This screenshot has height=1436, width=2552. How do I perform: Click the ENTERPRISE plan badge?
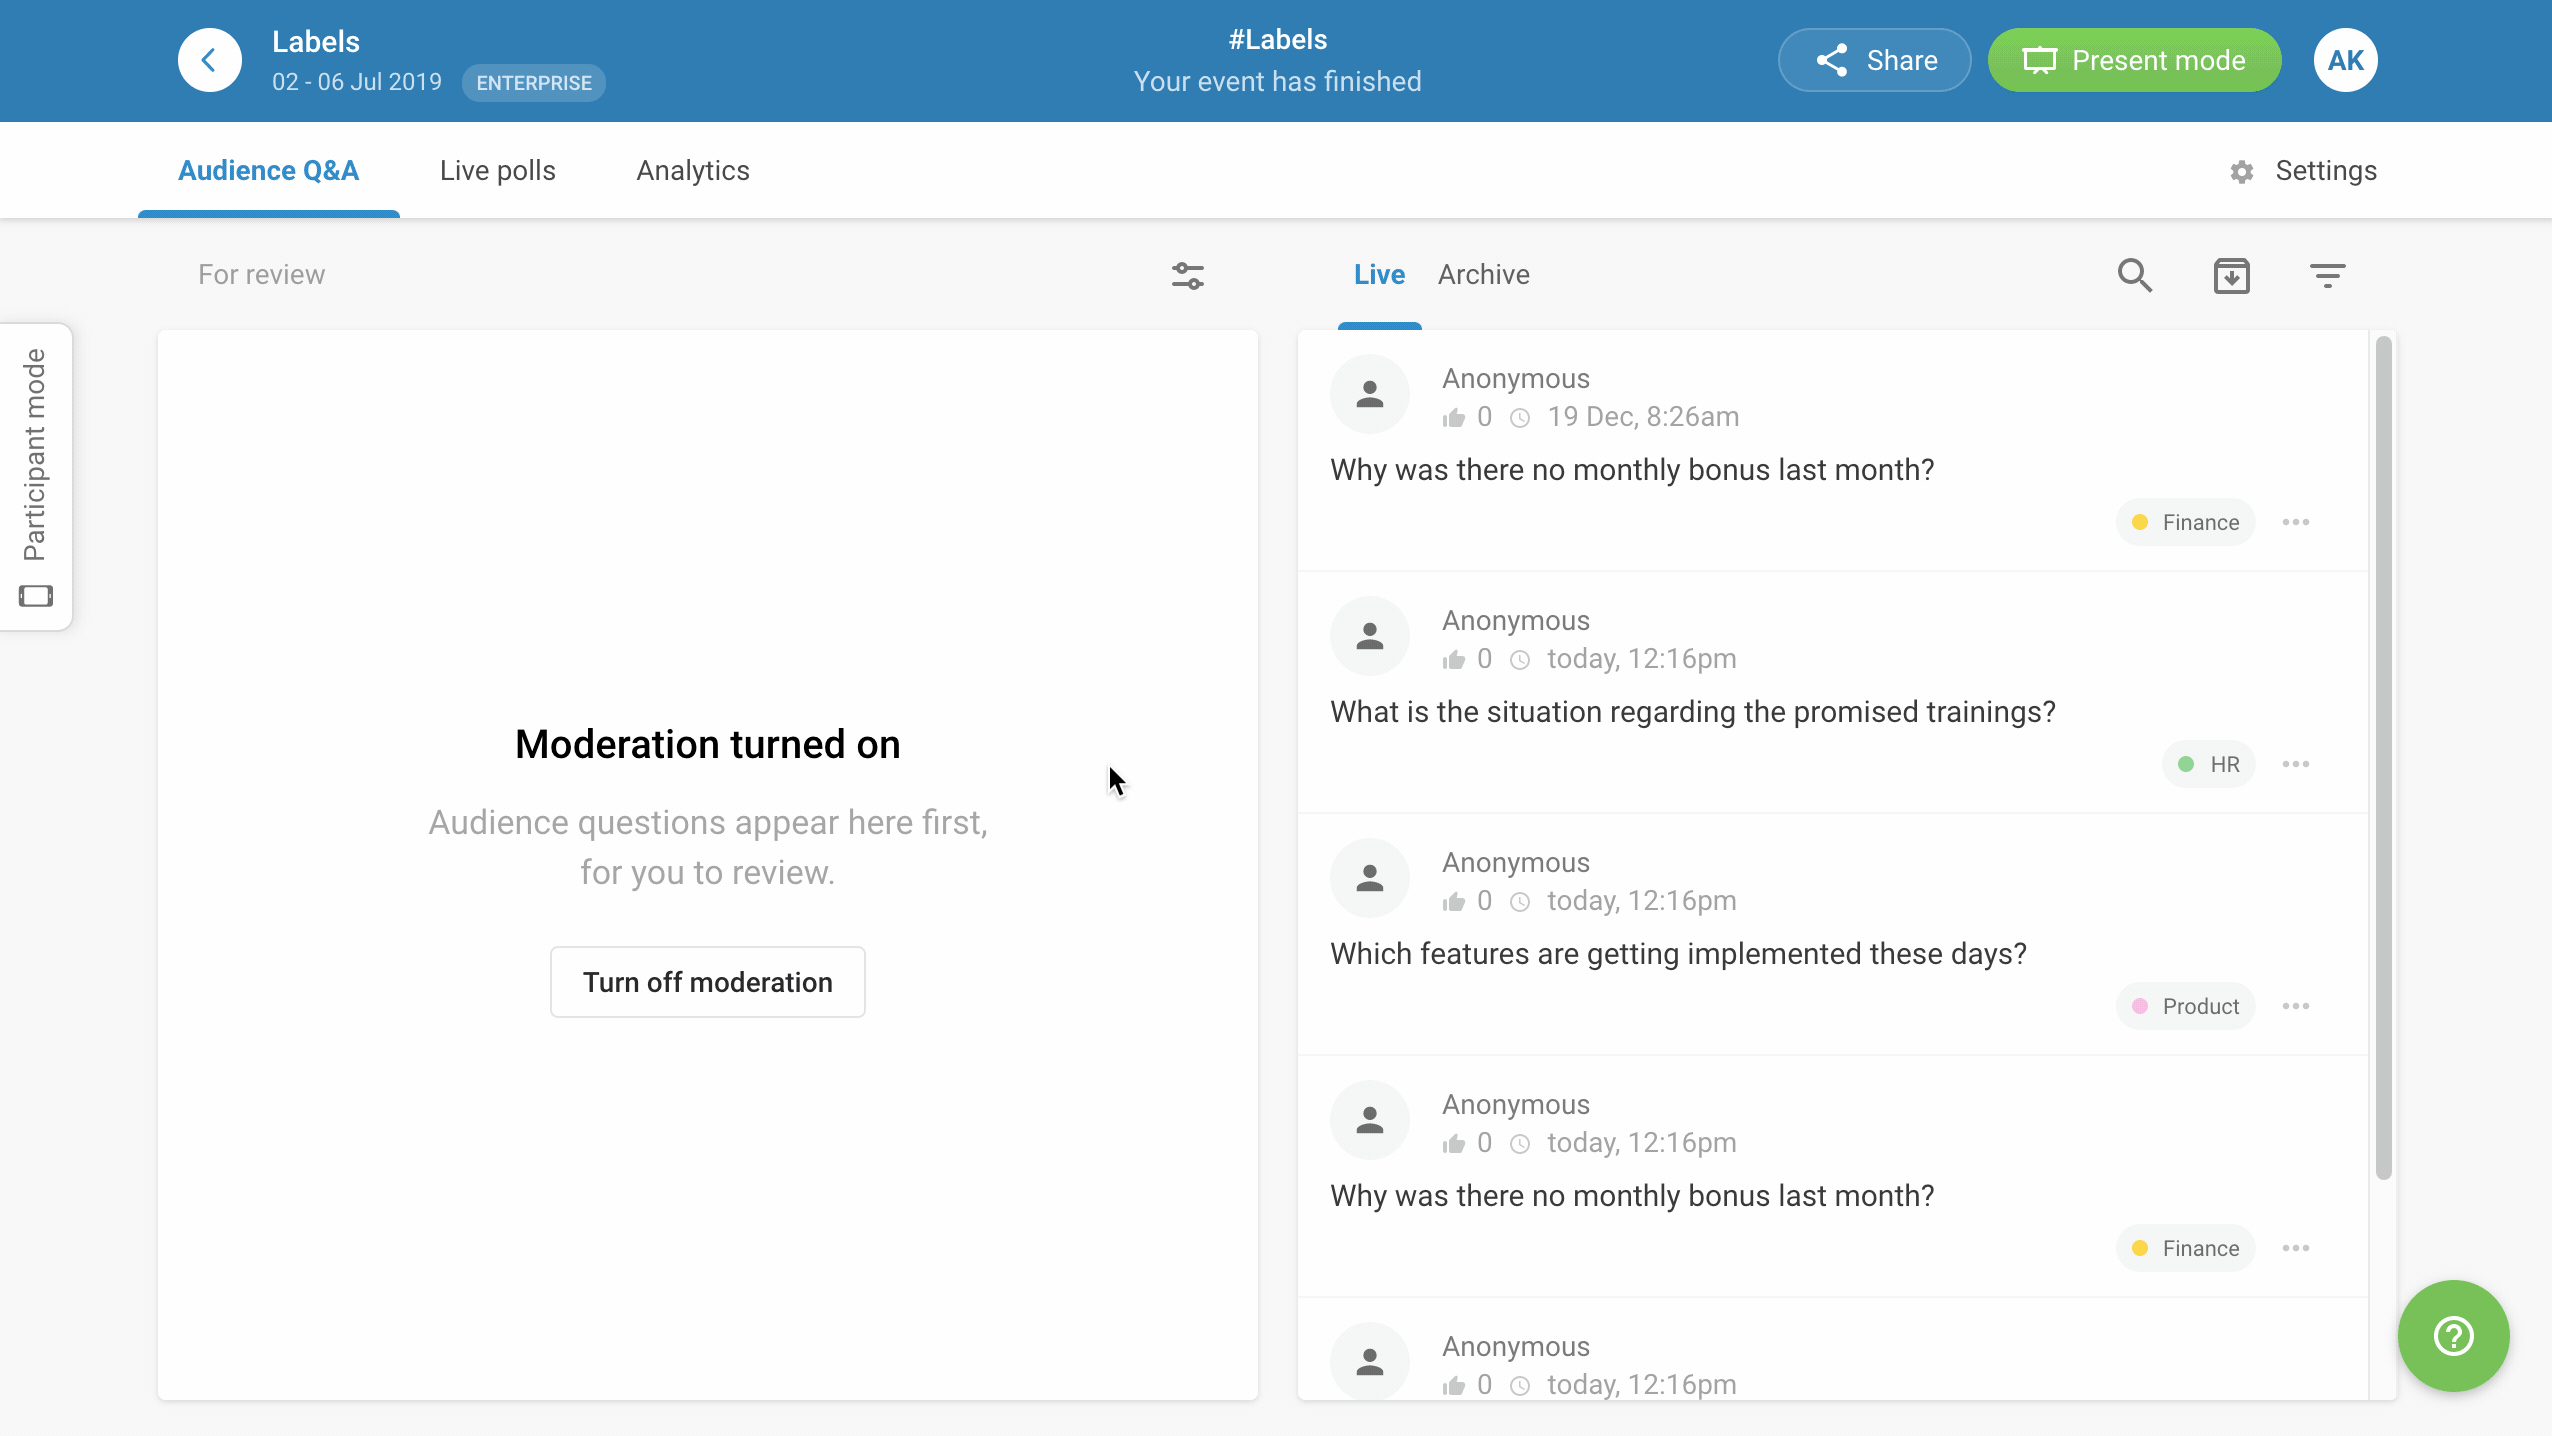coord(534,83)
